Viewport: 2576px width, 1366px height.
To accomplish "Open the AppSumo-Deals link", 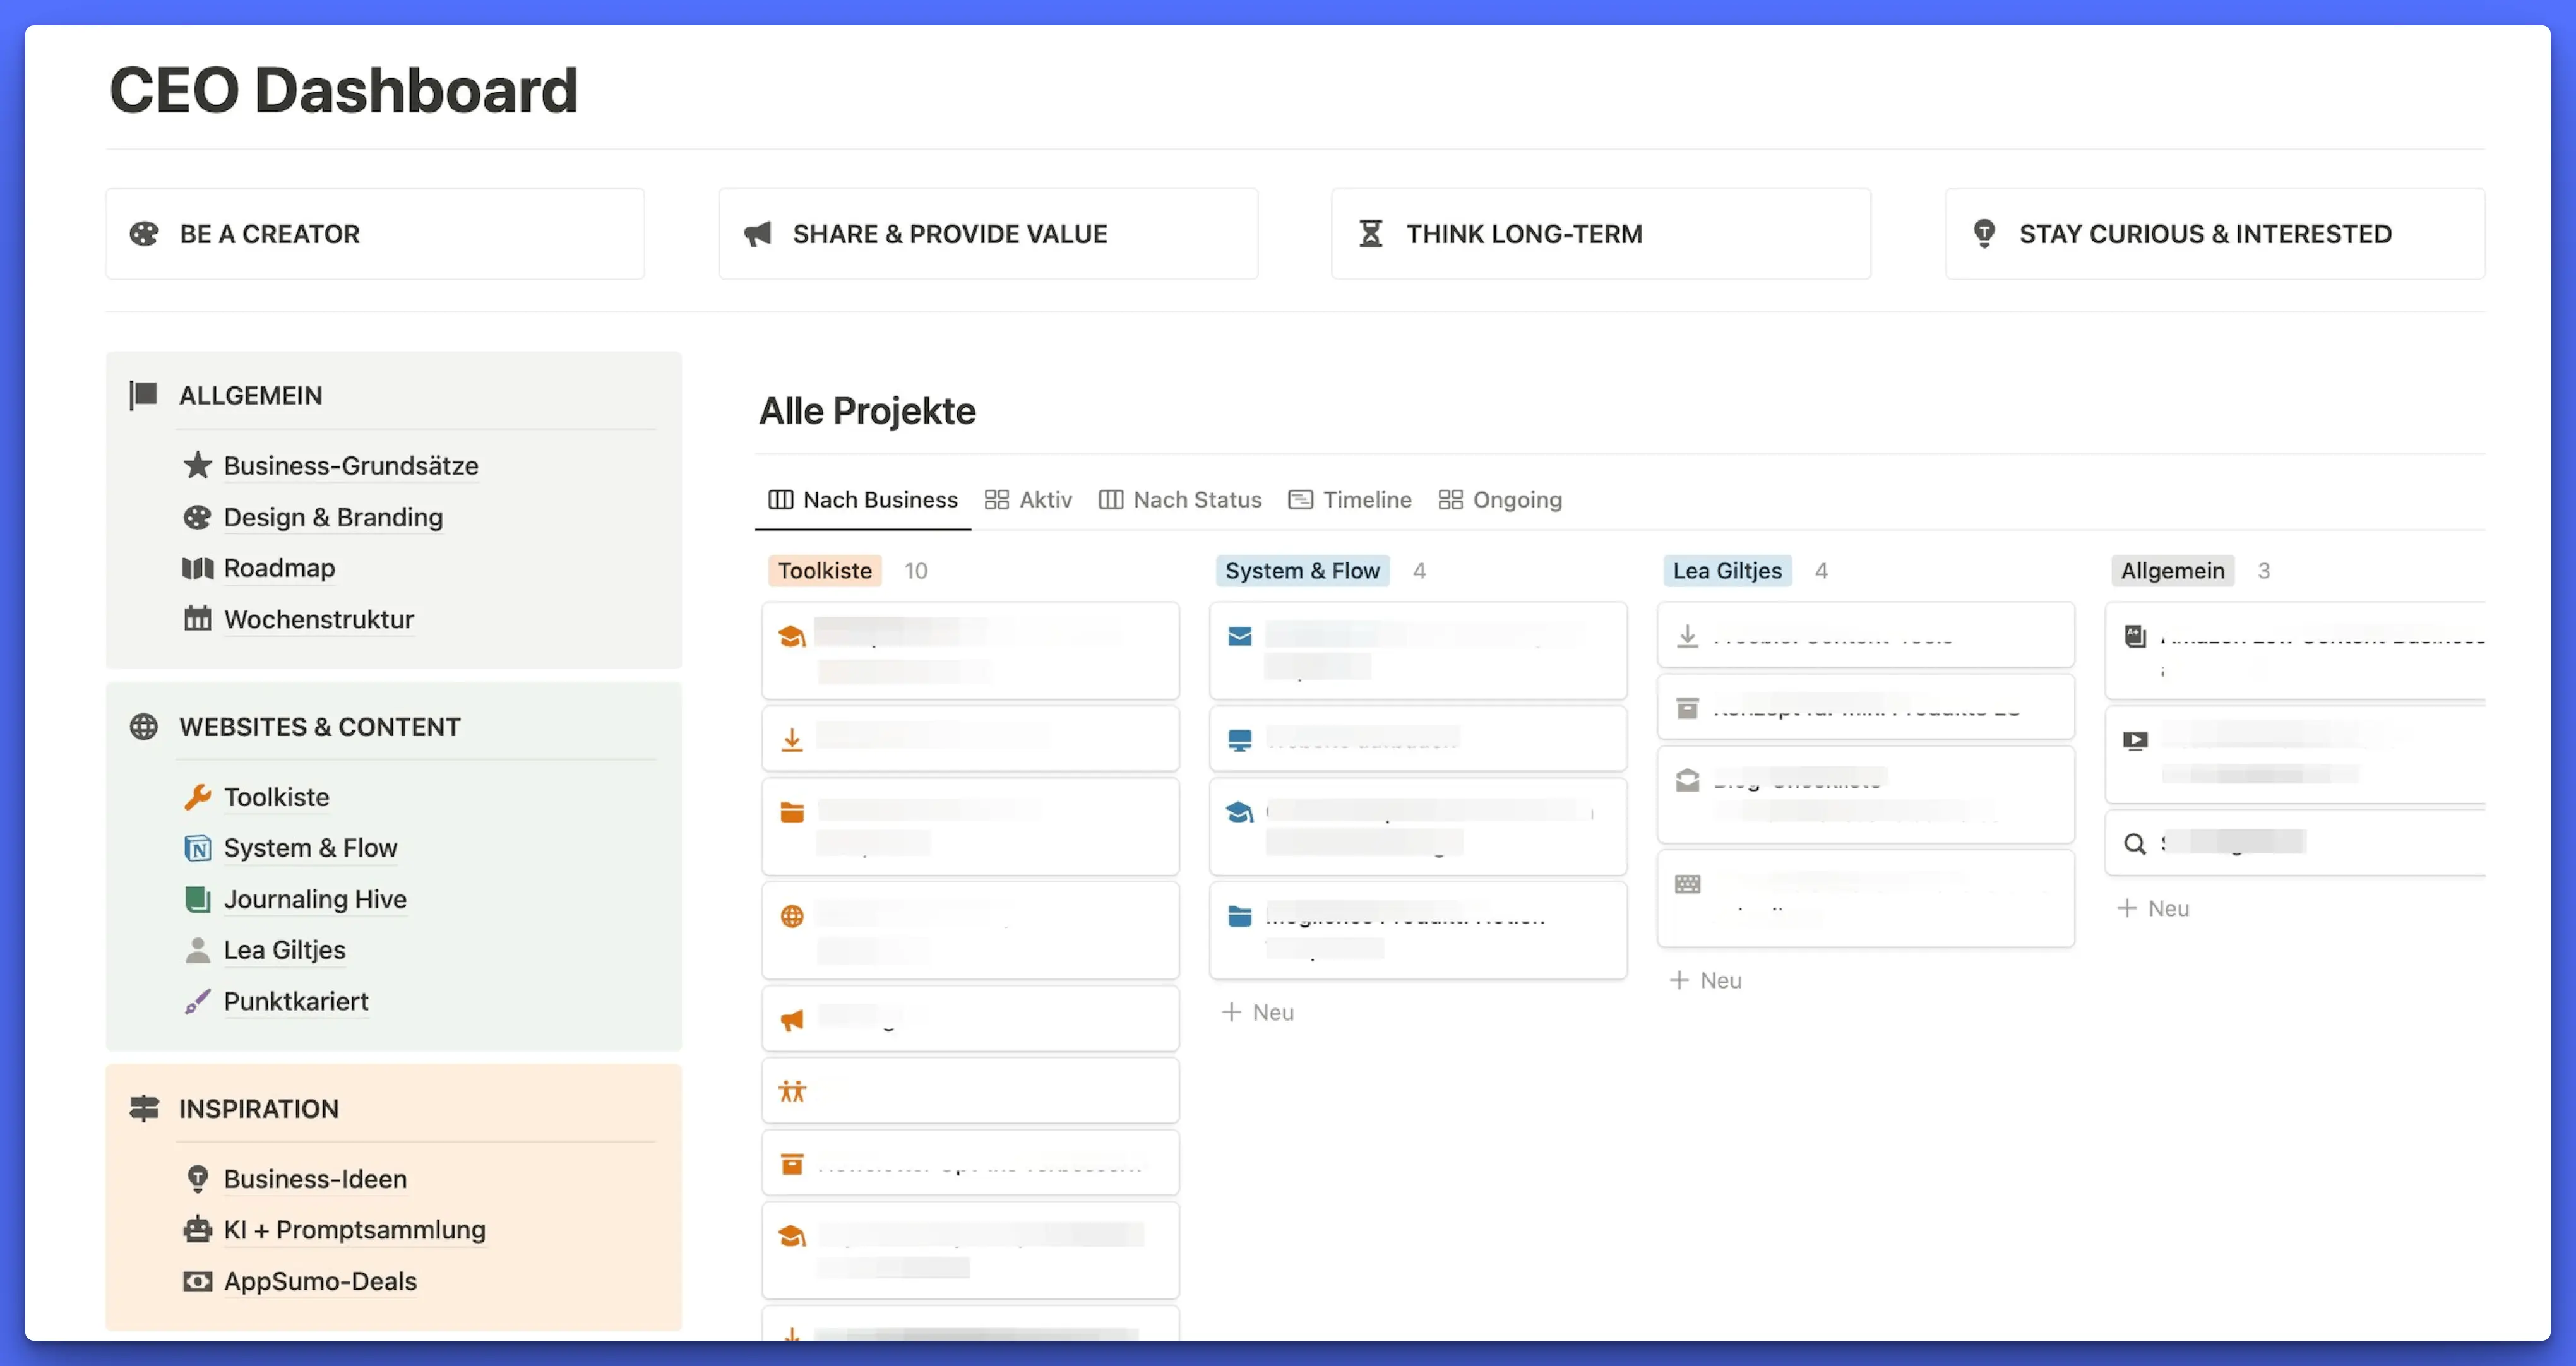I will [320, 1281].
